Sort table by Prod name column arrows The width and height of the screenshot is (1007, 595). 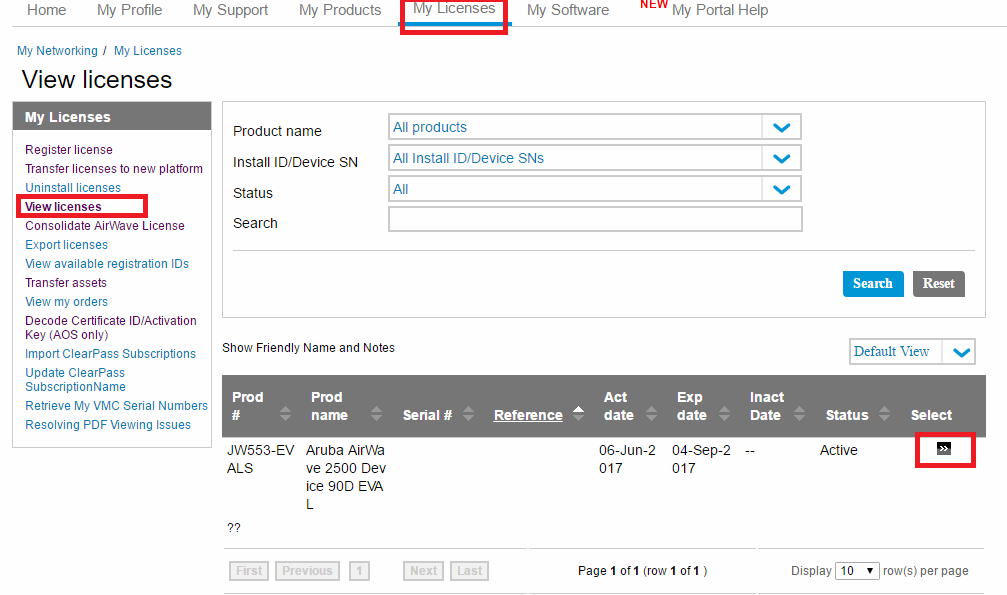376,414
